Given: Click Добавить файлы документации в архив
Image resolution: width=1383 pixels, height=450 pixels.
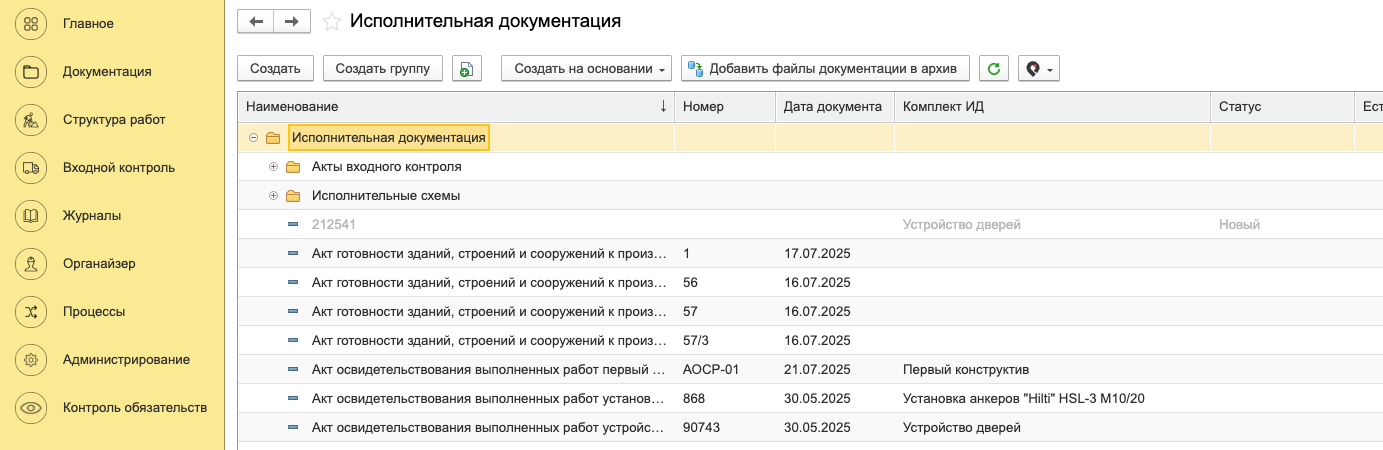Looking at the screenshot, I should pos(825,69).
